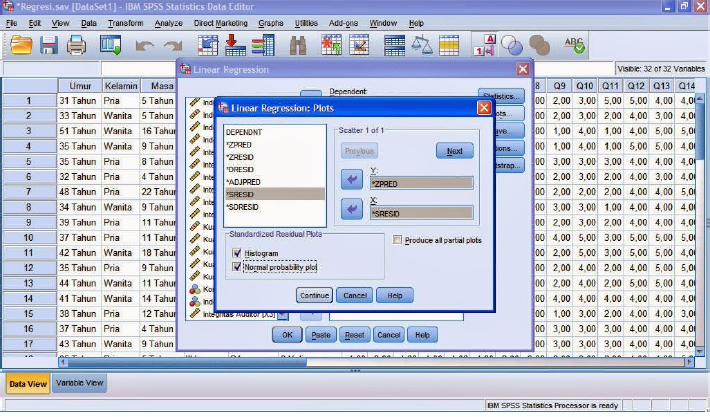
Task: Click the Save file icon in toolbar
Action: [49, 45]
